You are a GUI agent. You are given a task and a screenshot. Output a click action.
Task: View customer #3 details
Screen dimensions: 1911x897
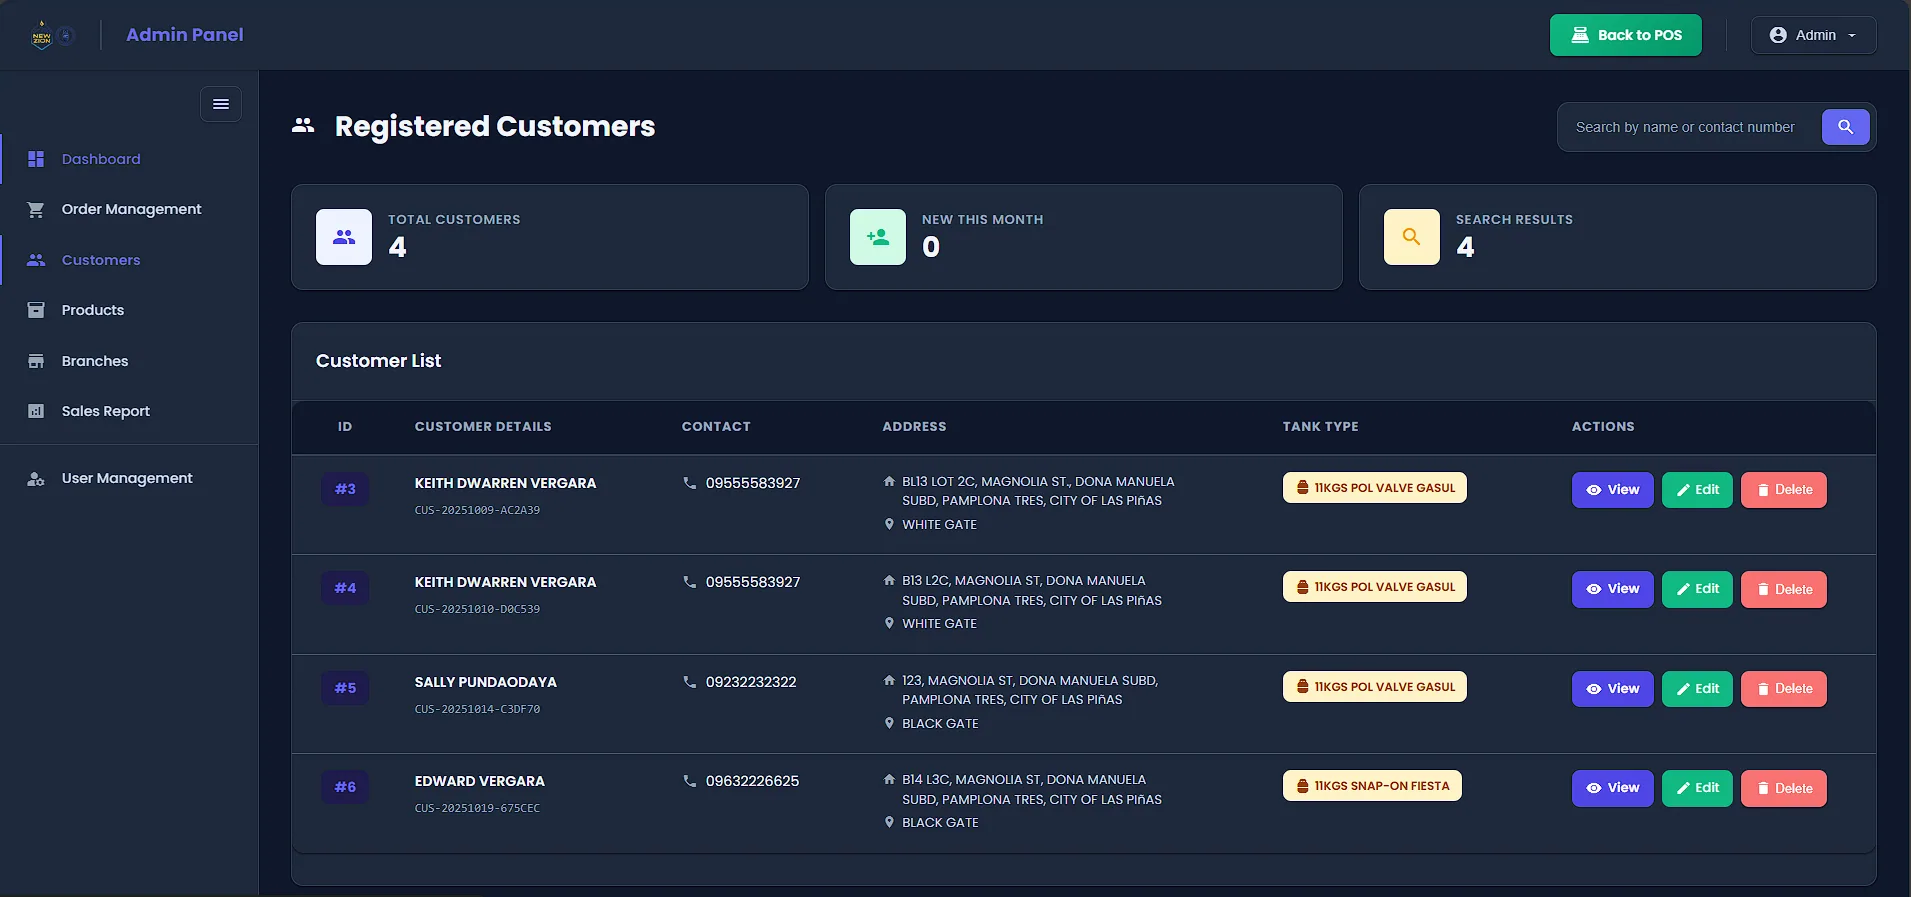click(1612, 490)
